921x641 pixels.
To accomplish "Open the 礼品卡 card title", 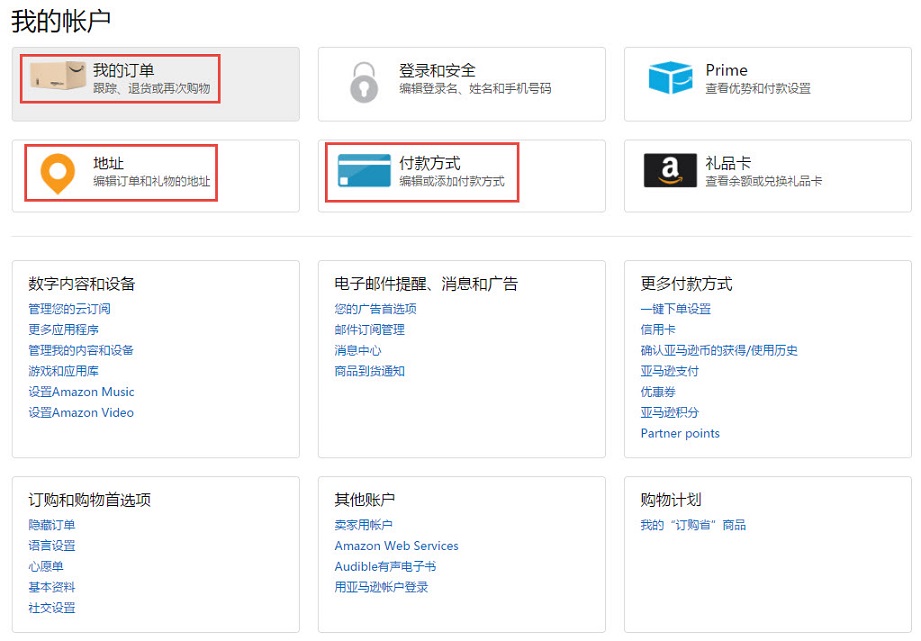I will tap(728, 163).
